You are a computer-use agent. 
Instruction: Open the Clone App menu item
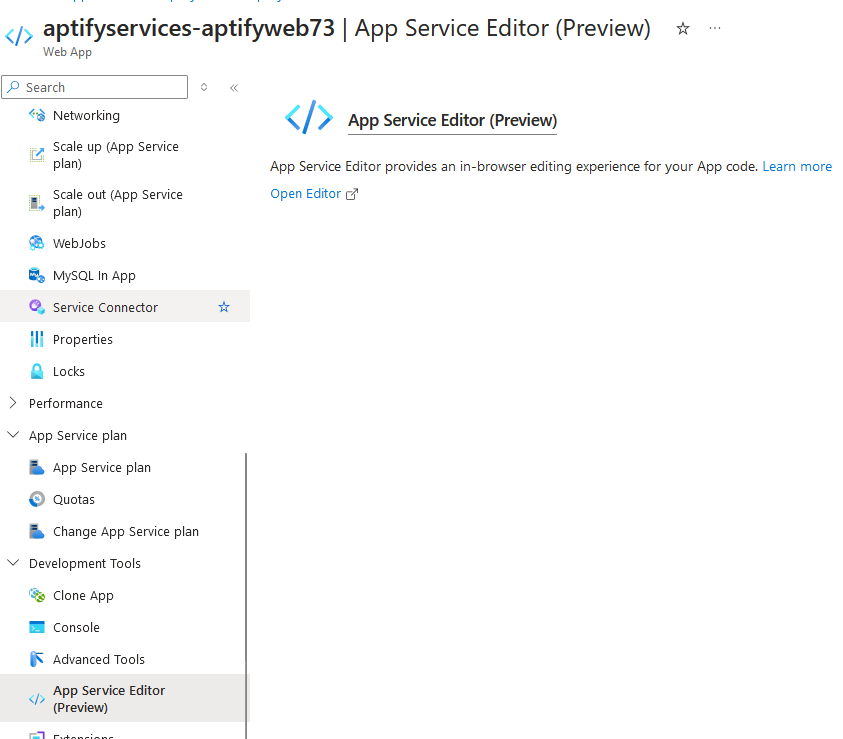click(83, 595)
